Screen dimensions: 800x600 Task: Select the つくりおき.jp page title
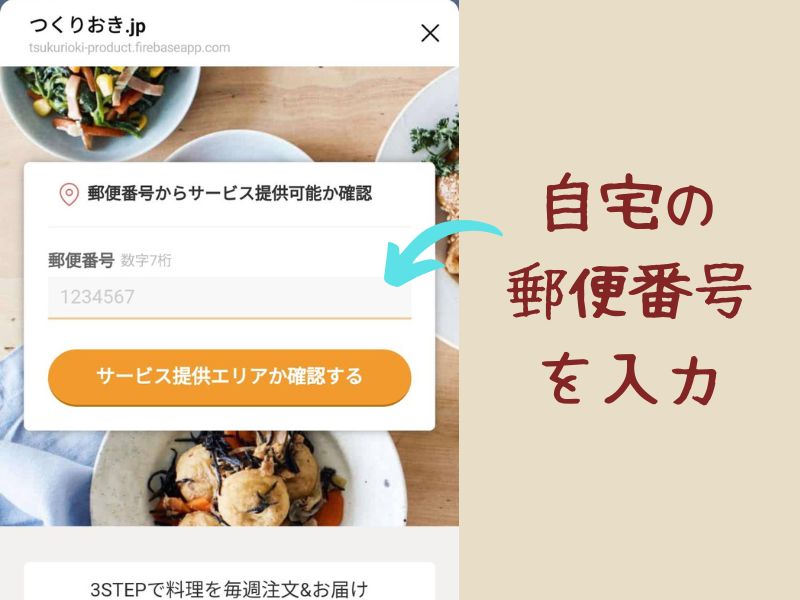[88, 25]
